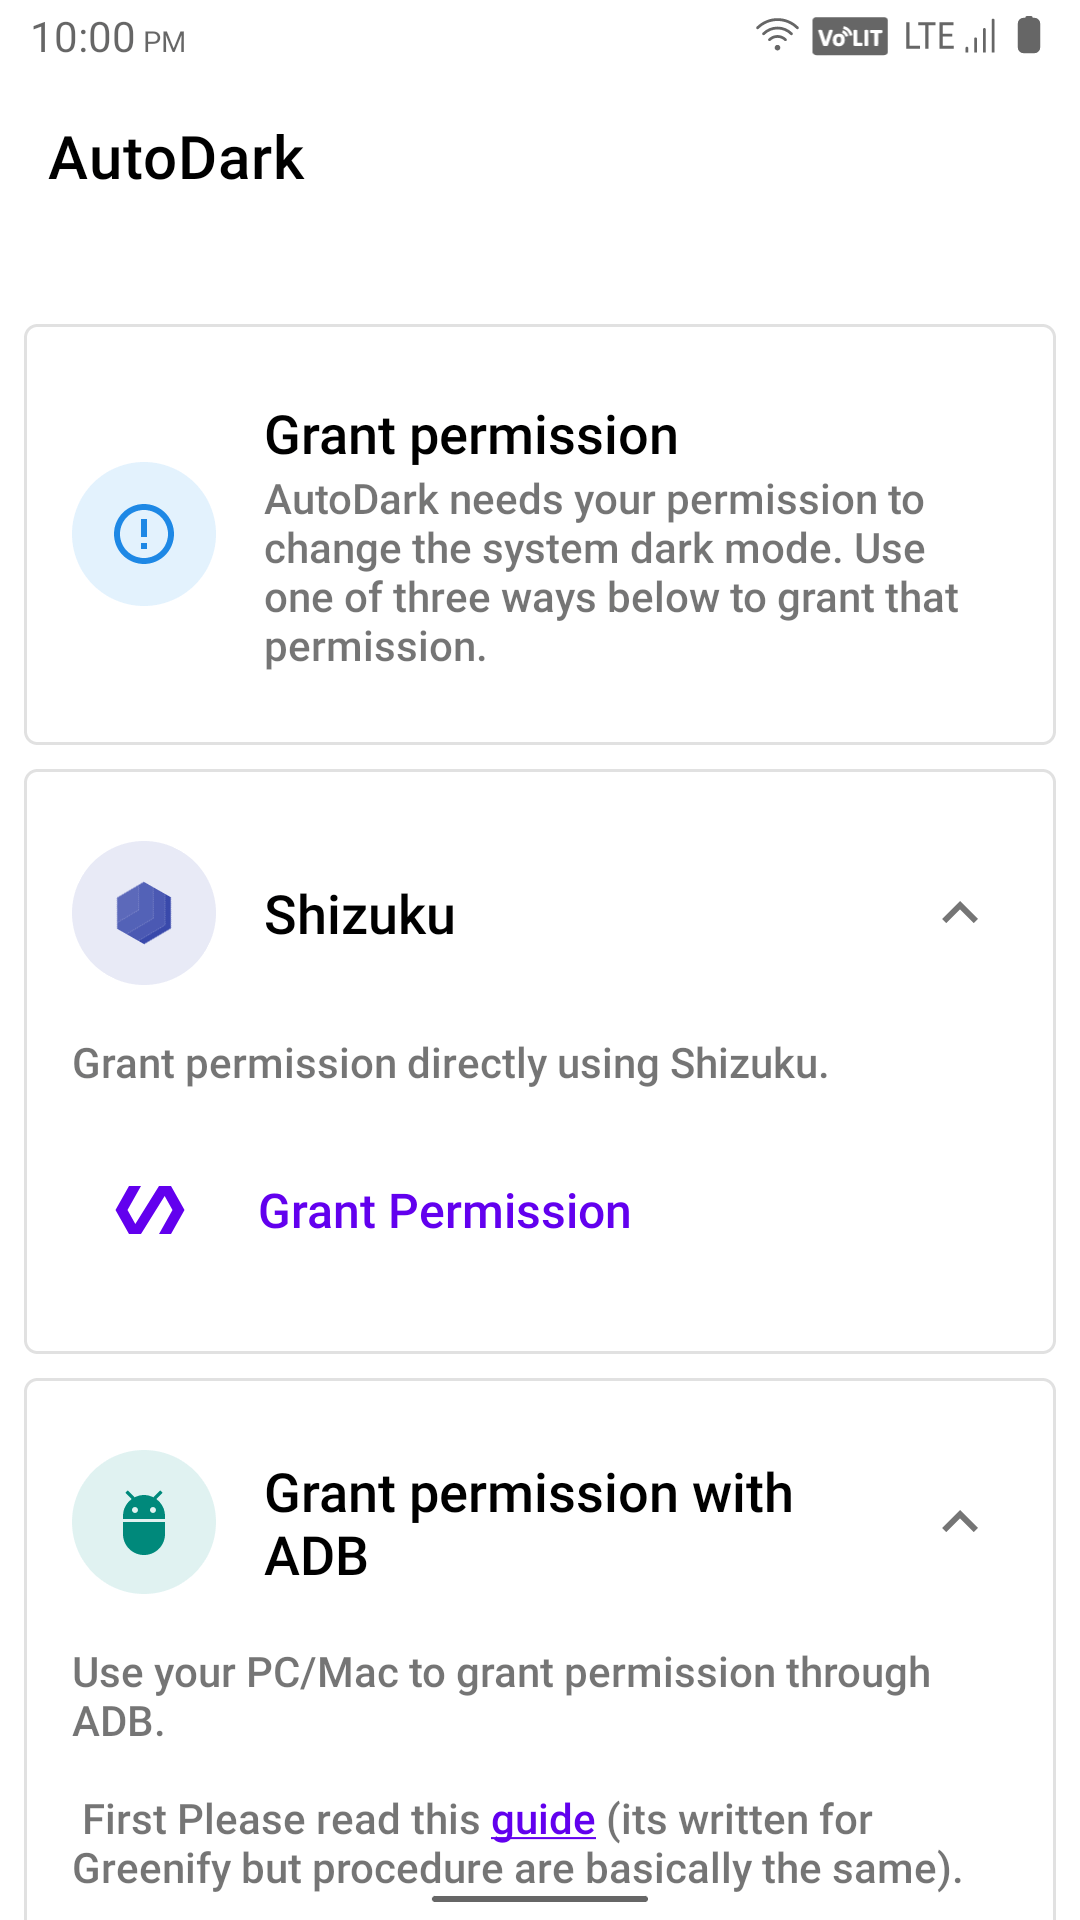Tap the battery icon in status bar

1028,36
